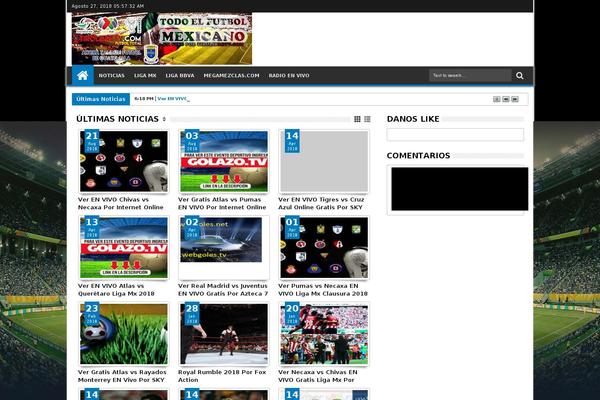Click the Agosto 27, 2018 date text

tap(108, 6)
